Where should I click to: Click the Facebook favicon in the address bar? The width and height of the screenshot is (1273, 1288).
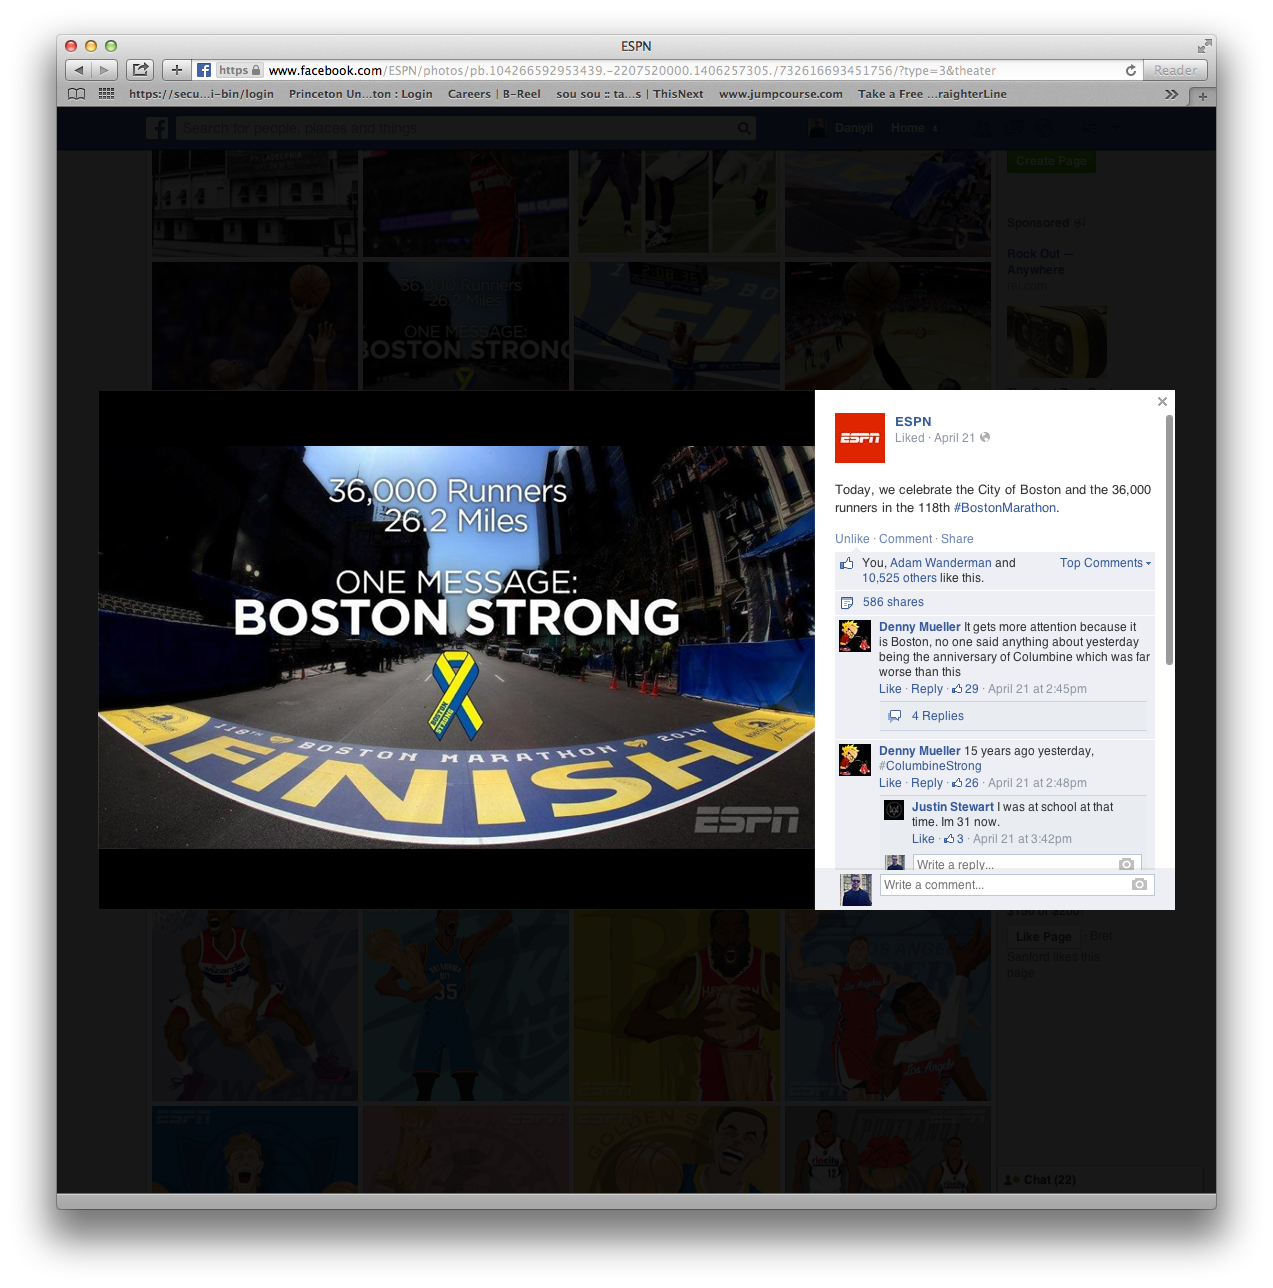pyautogui.click(x=203, y=70)
